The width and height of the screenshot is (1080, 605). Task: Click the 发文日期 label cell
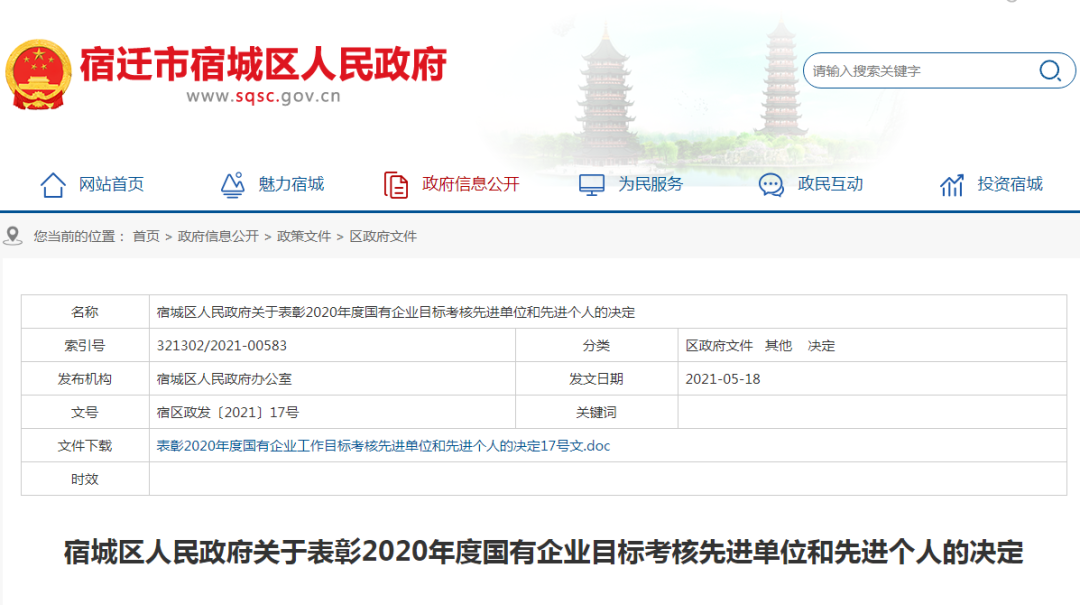[x=596, y=379]
